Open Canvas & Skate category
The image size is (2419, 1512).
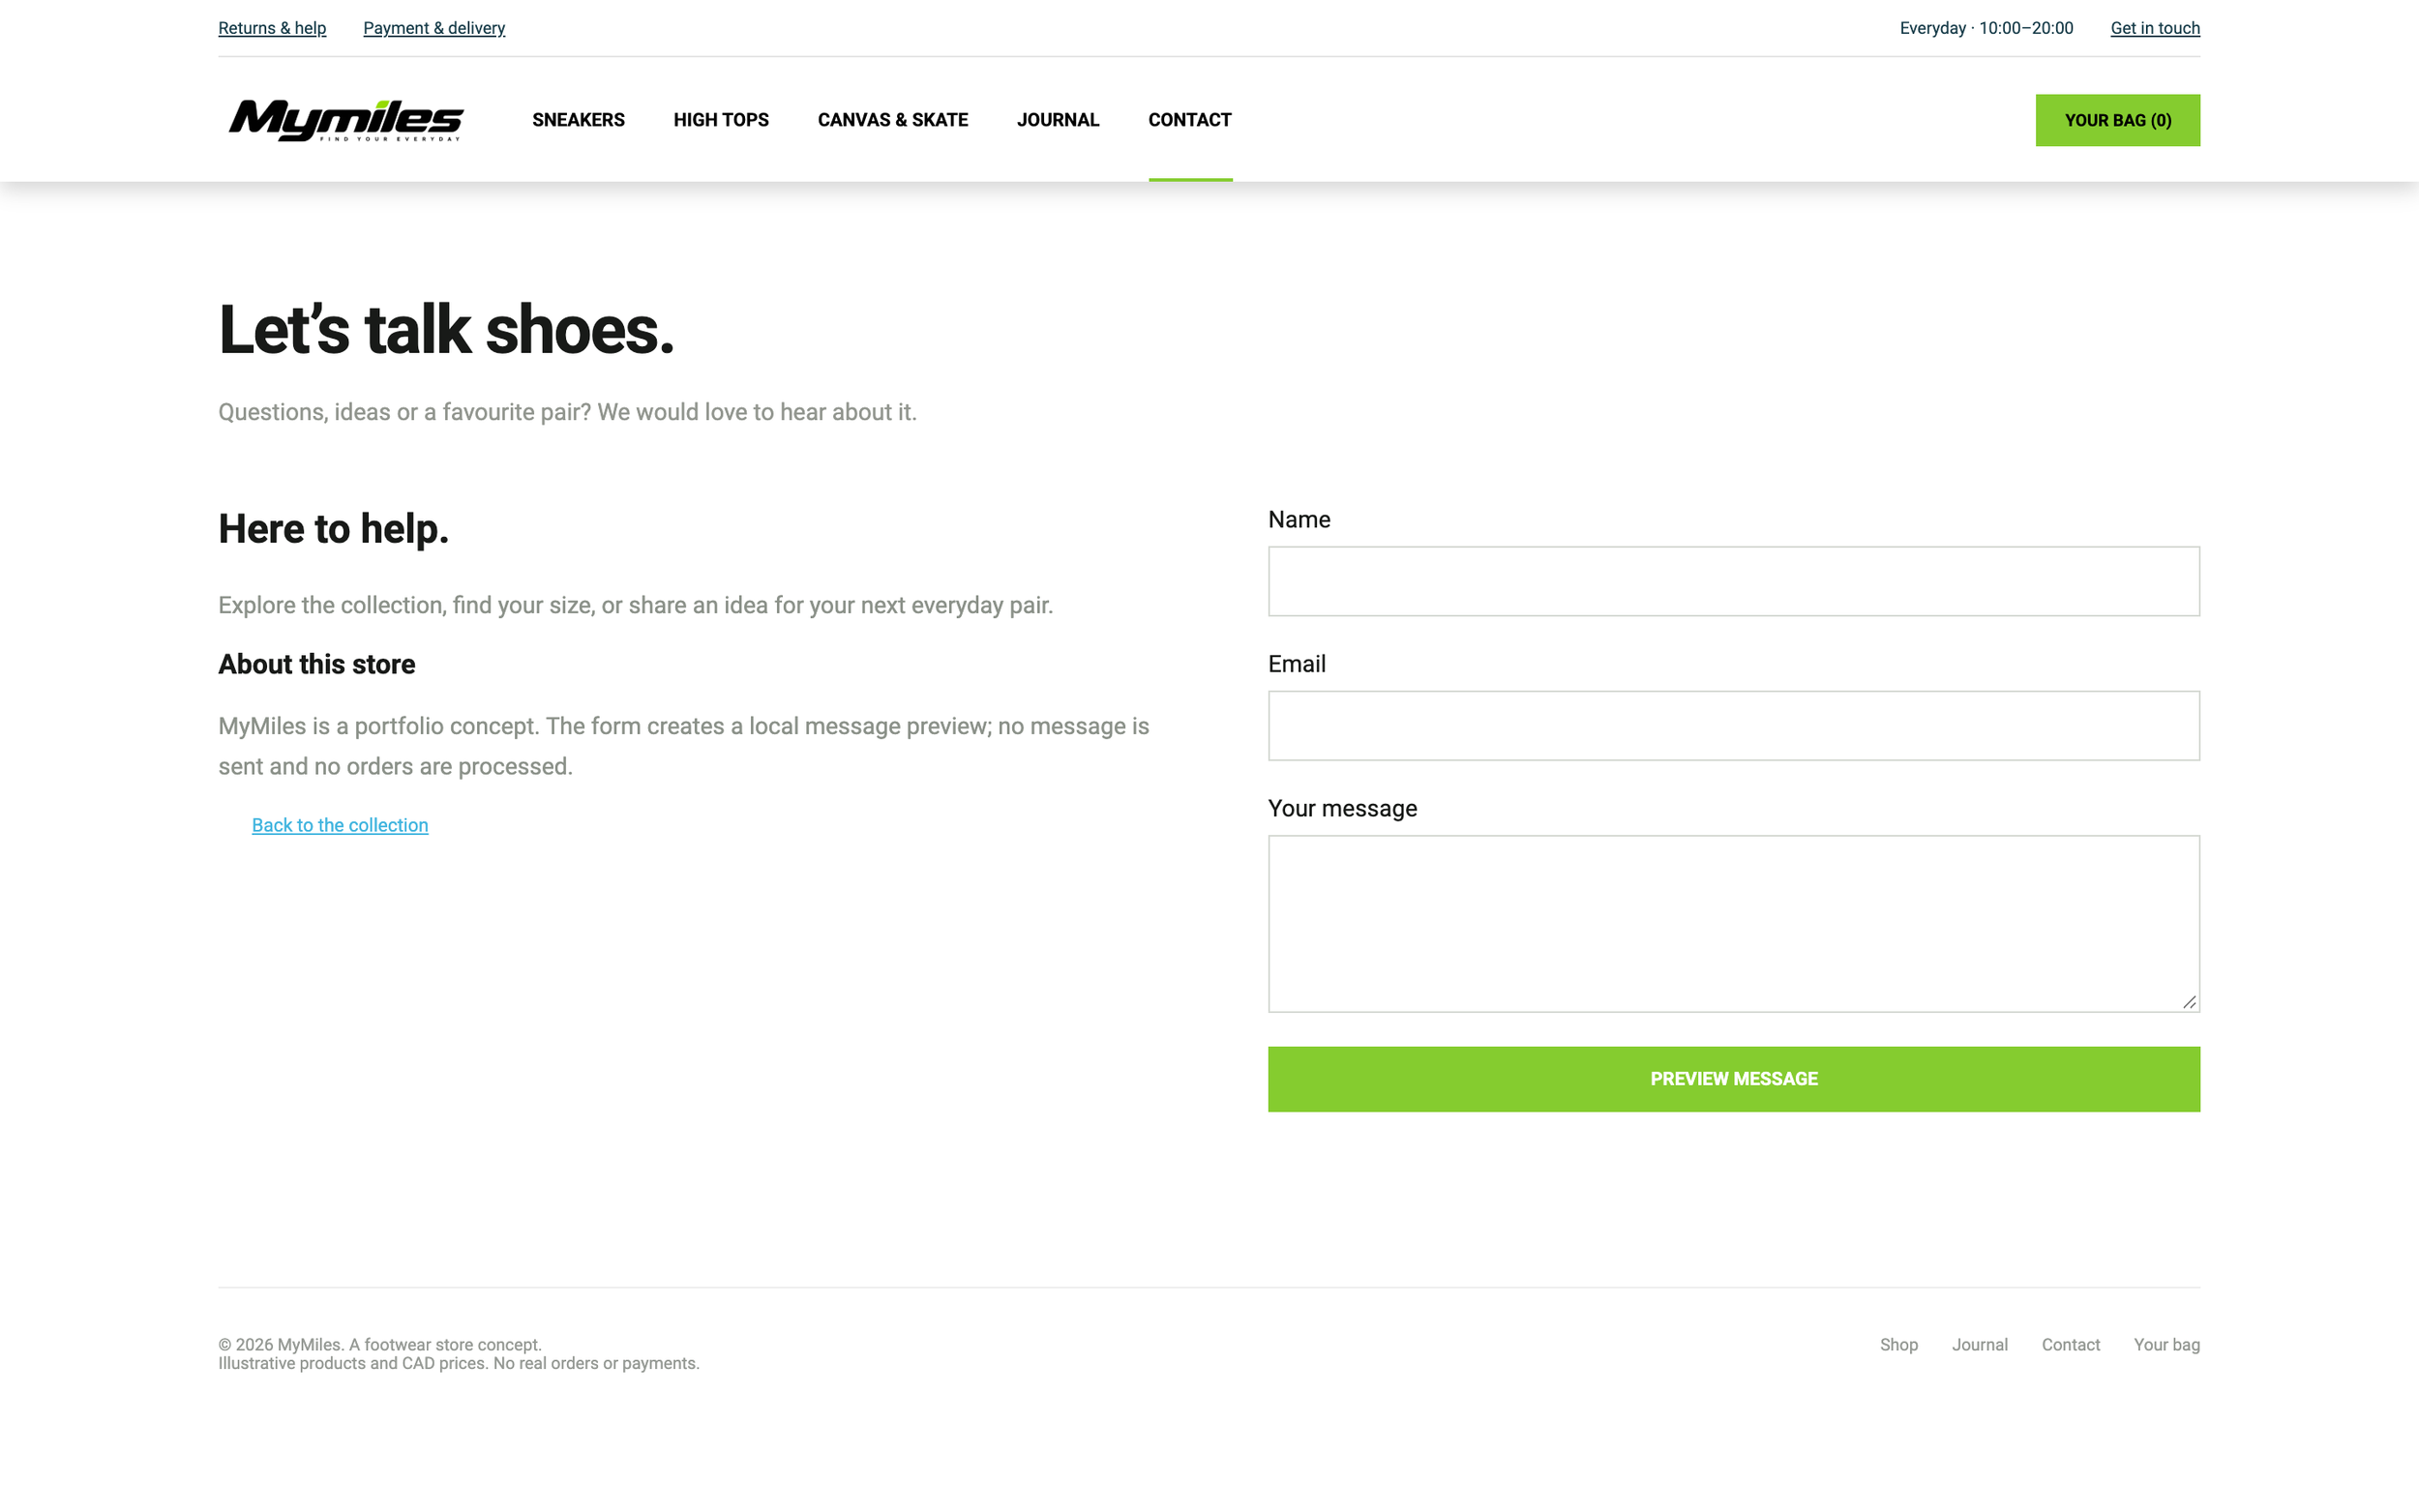tap(892, 120)
